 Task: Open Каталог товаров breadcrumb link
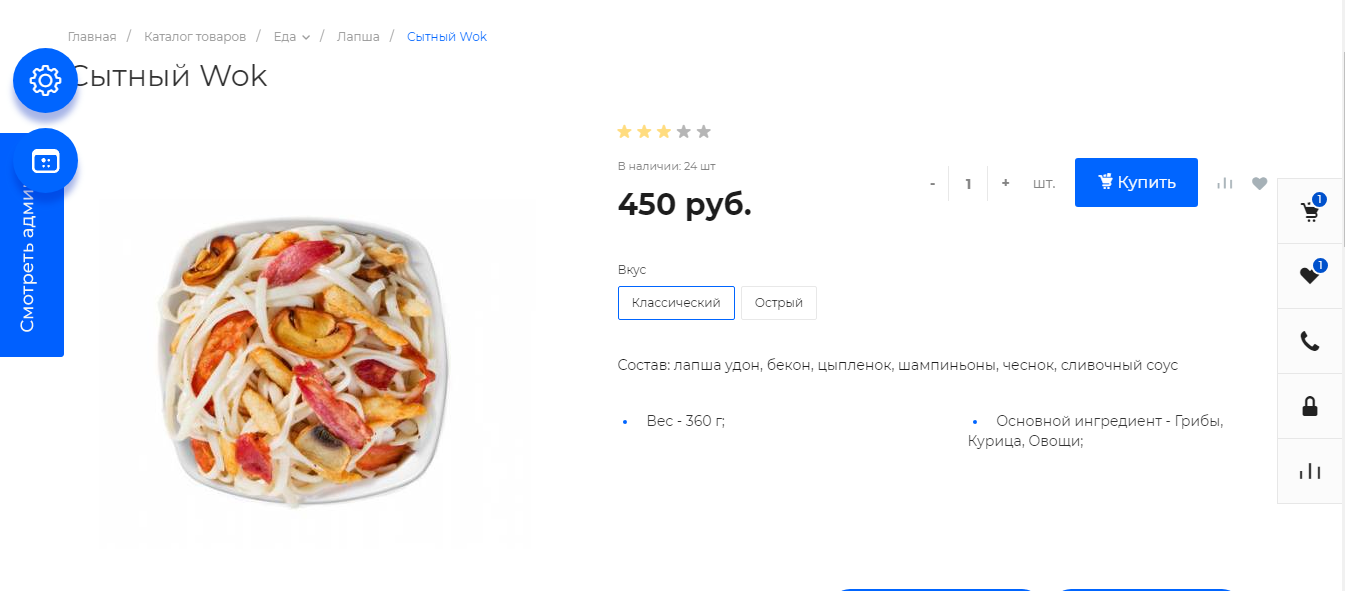[195, 37]
